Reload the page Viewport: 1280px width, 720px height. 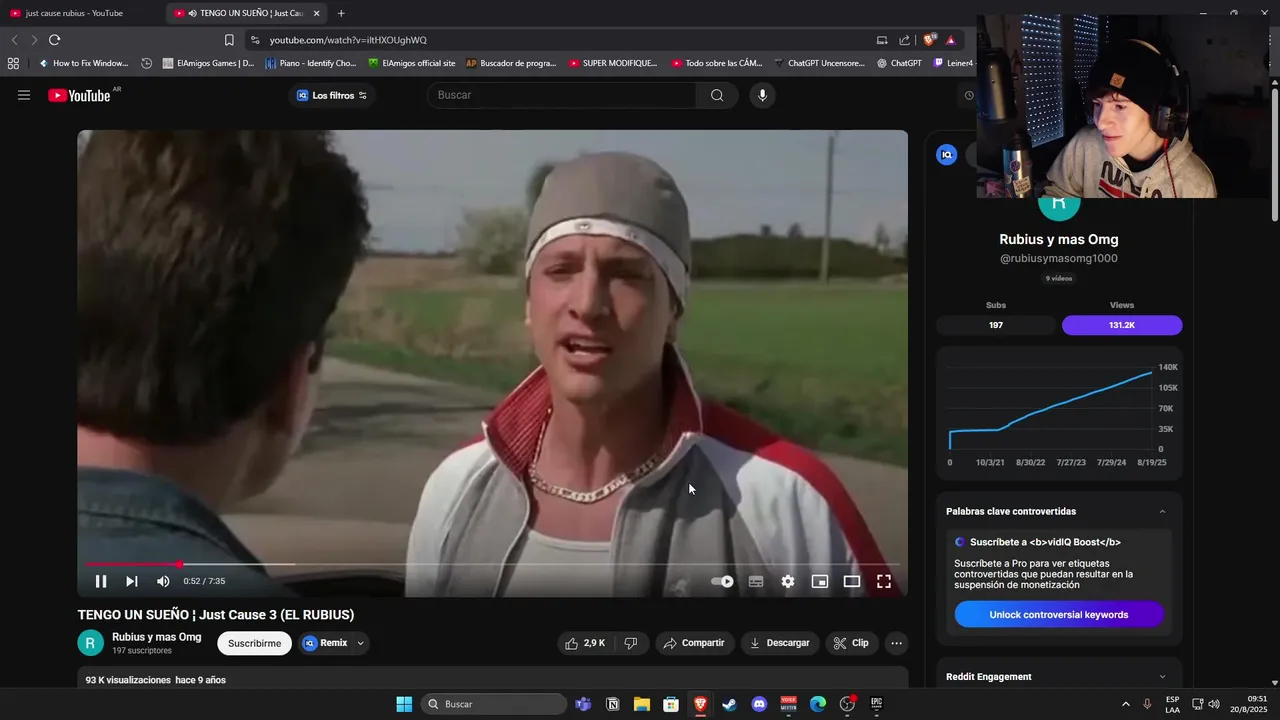pos(54,40)
